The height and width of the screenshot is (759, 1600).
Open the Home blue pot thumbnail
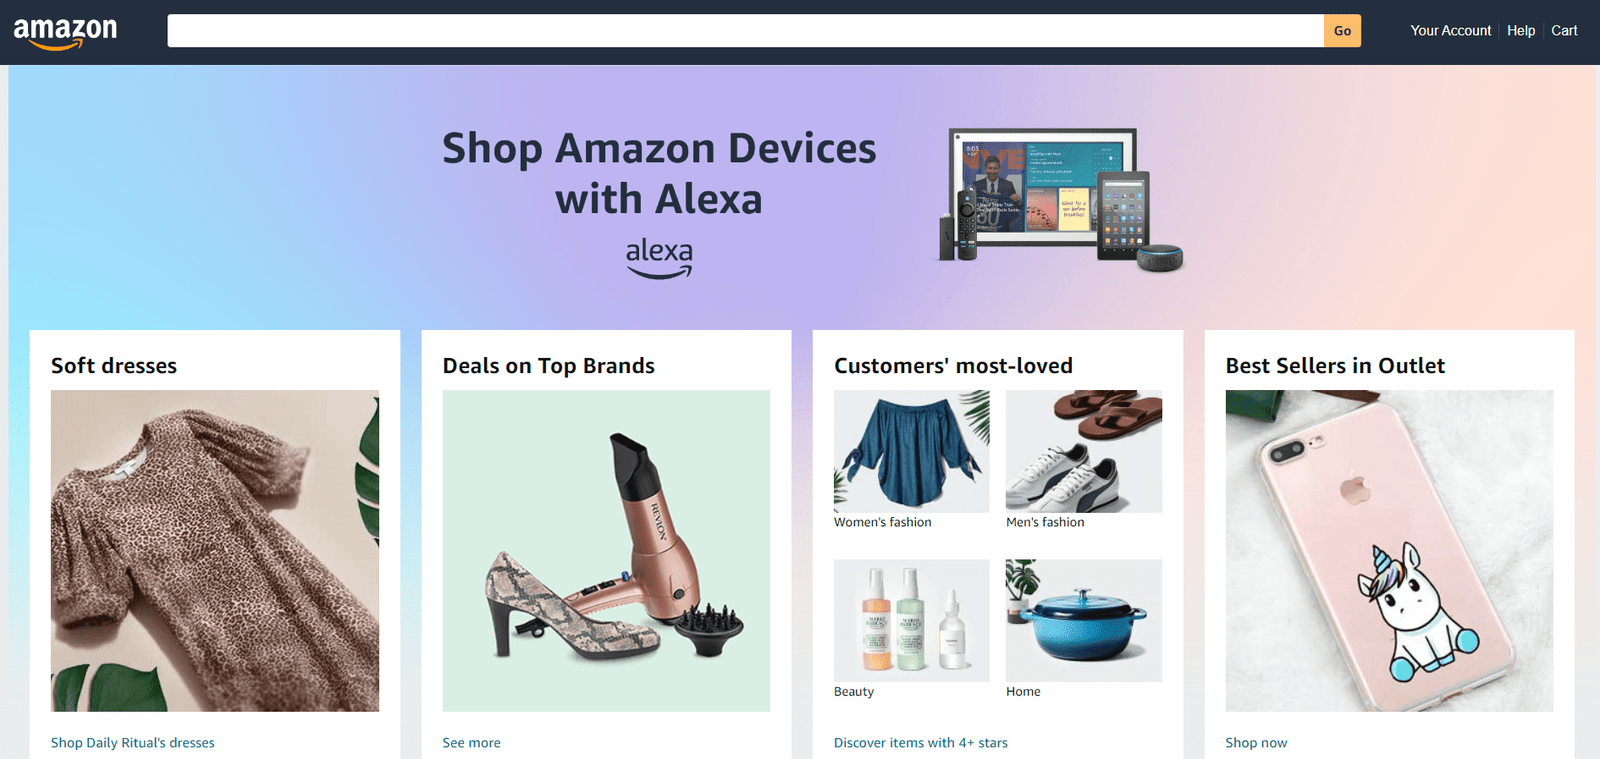pyautogui.click(x=1084, y=620)
